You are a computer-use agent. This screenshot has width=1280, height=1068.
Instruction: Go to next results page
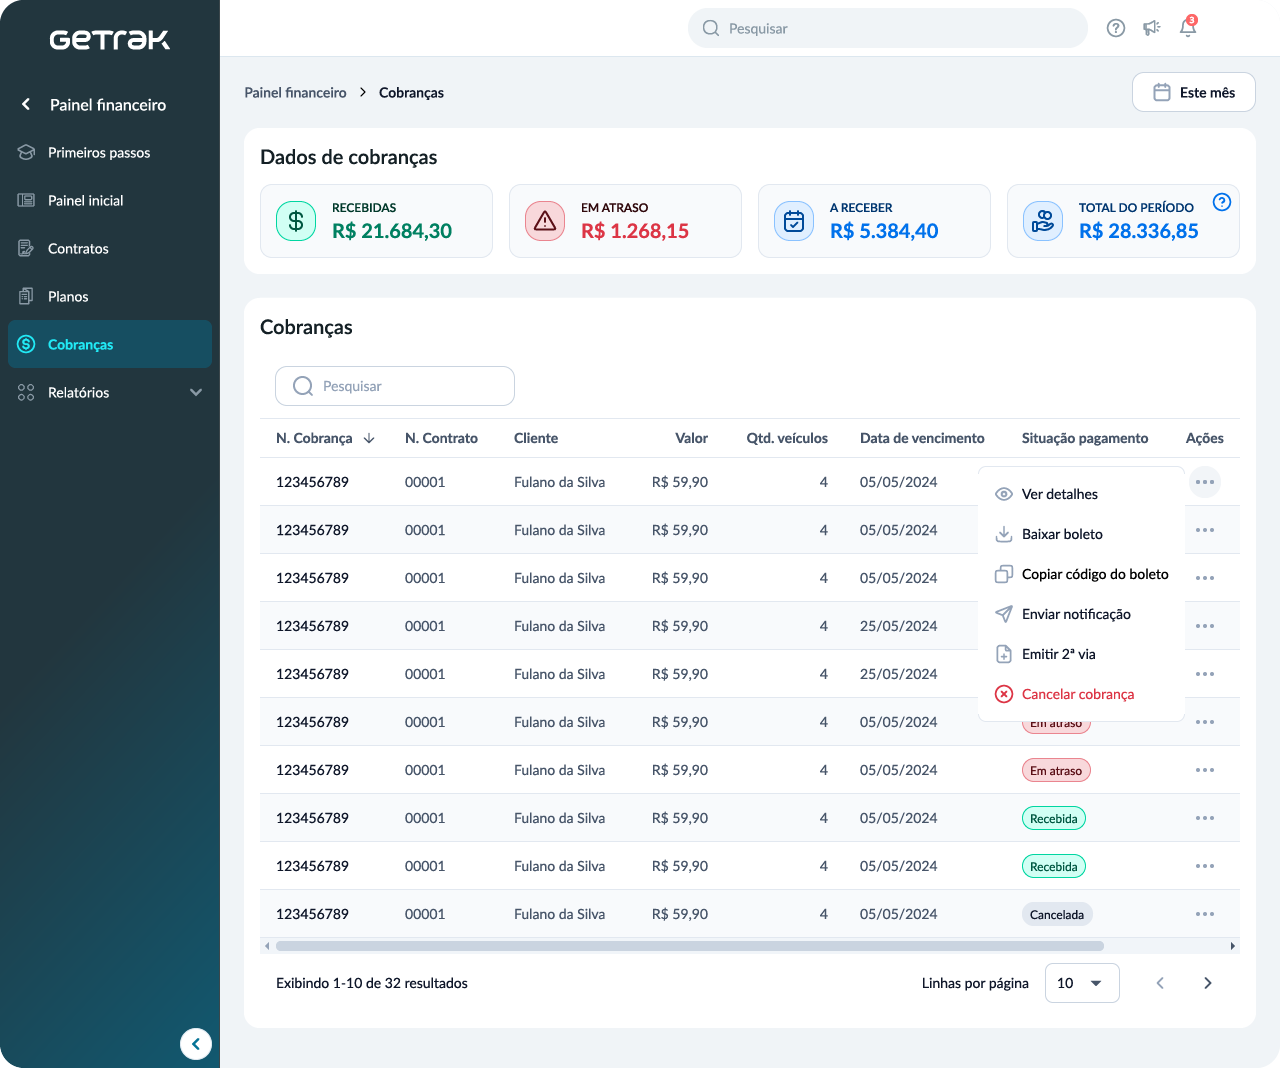tap(1207, 983)
